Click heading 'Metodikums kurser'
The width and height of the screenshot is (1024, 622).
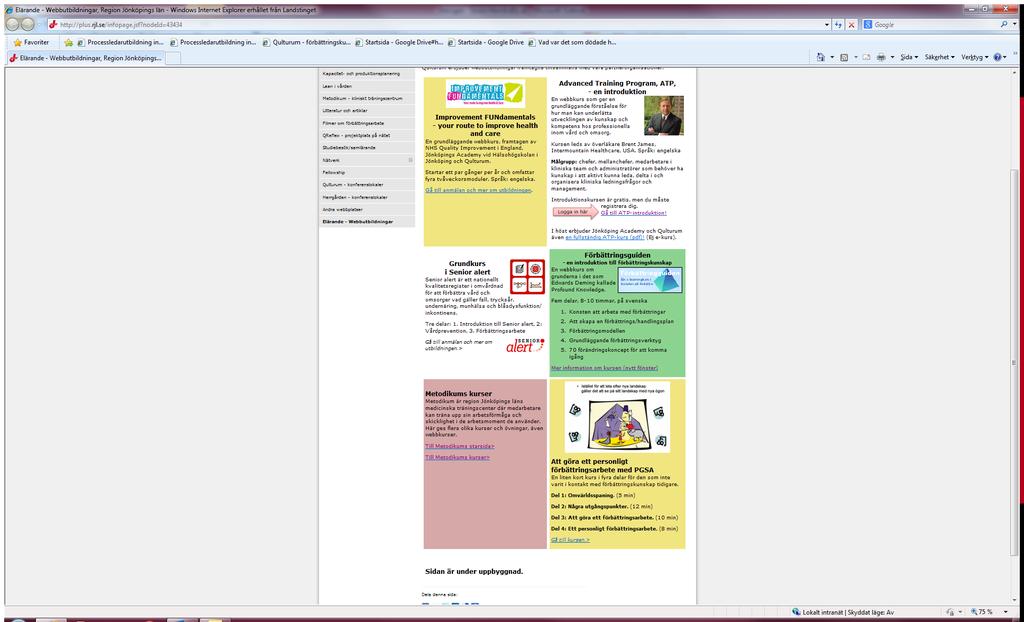pos(458,395)
